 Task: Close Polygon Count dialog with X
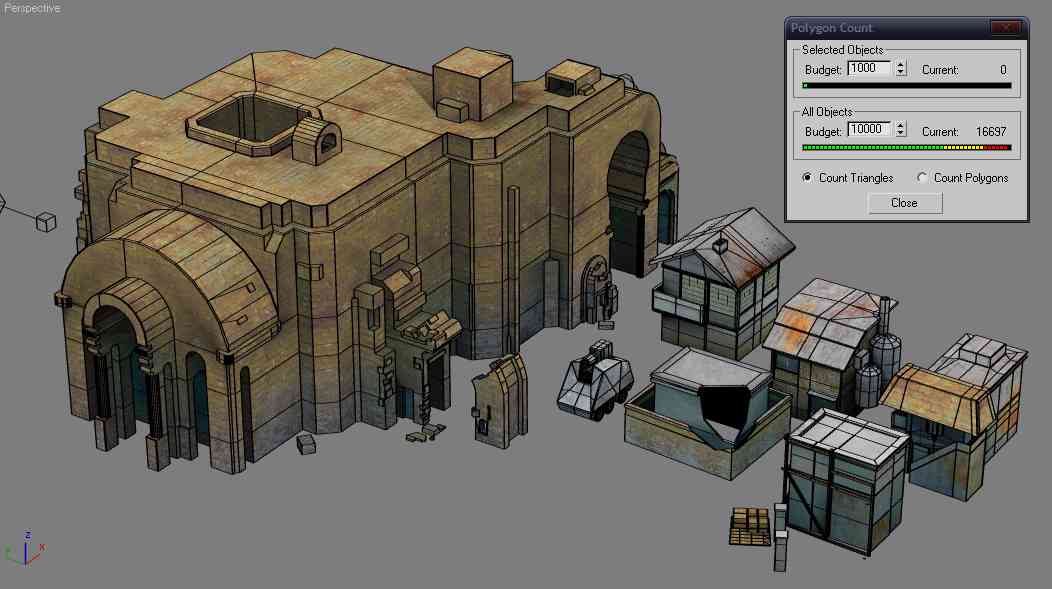click(1005, 28)
